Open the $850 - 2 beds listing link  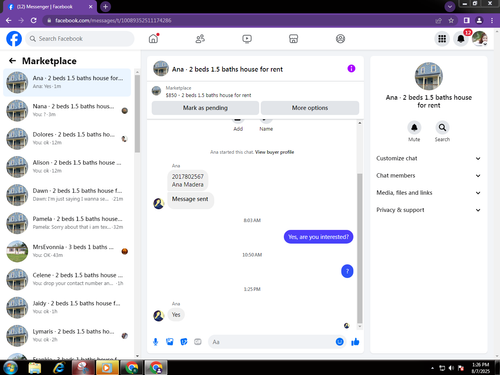point(208,95)
